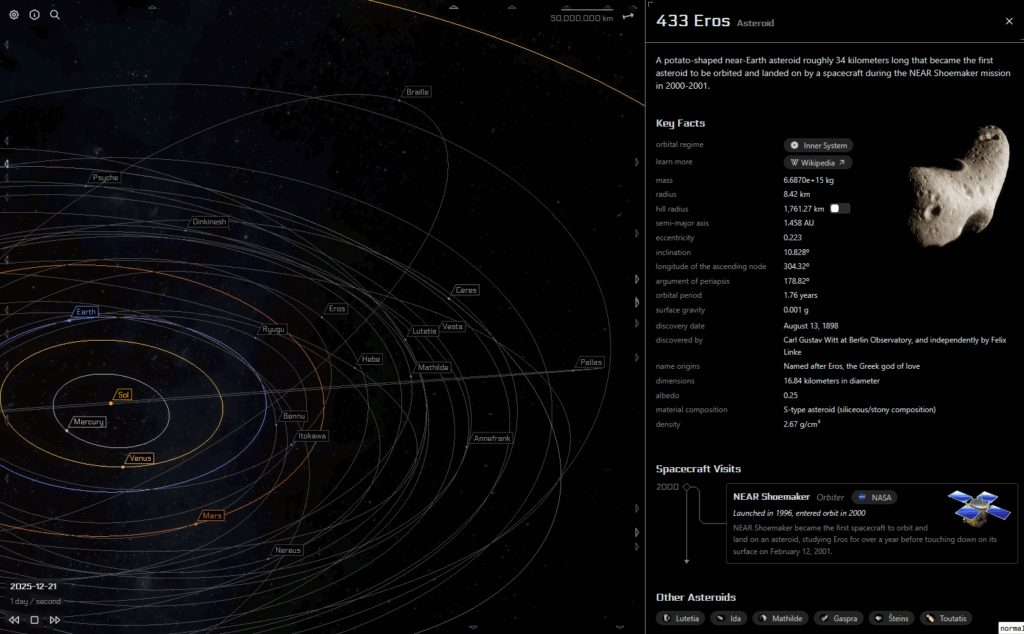This screenshot has width=1024, height=634.
Task: Click the orbital period value 1.76 years
Action: pyautogui.click(x=801, y=295)
